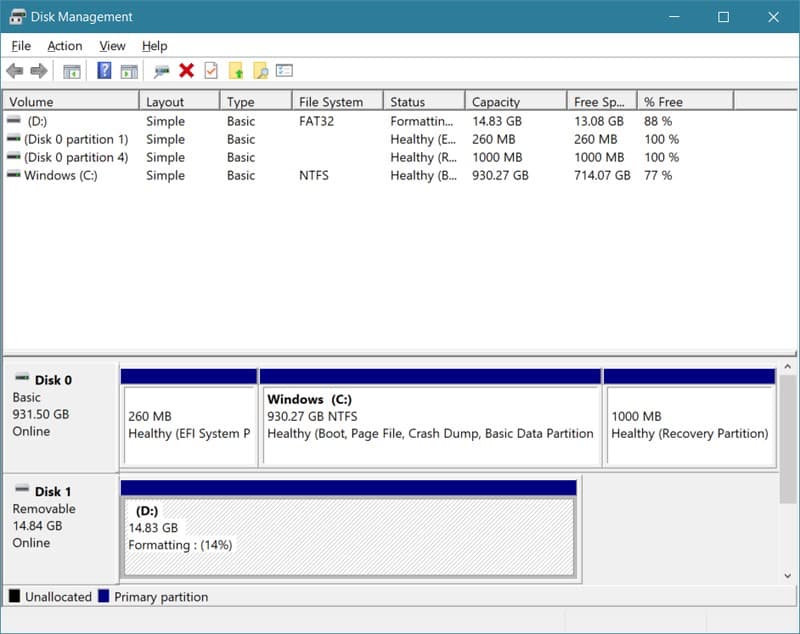This screenshot has height=634, width=800.
Task: Open the File menu
Action: (x=21, y=46)
